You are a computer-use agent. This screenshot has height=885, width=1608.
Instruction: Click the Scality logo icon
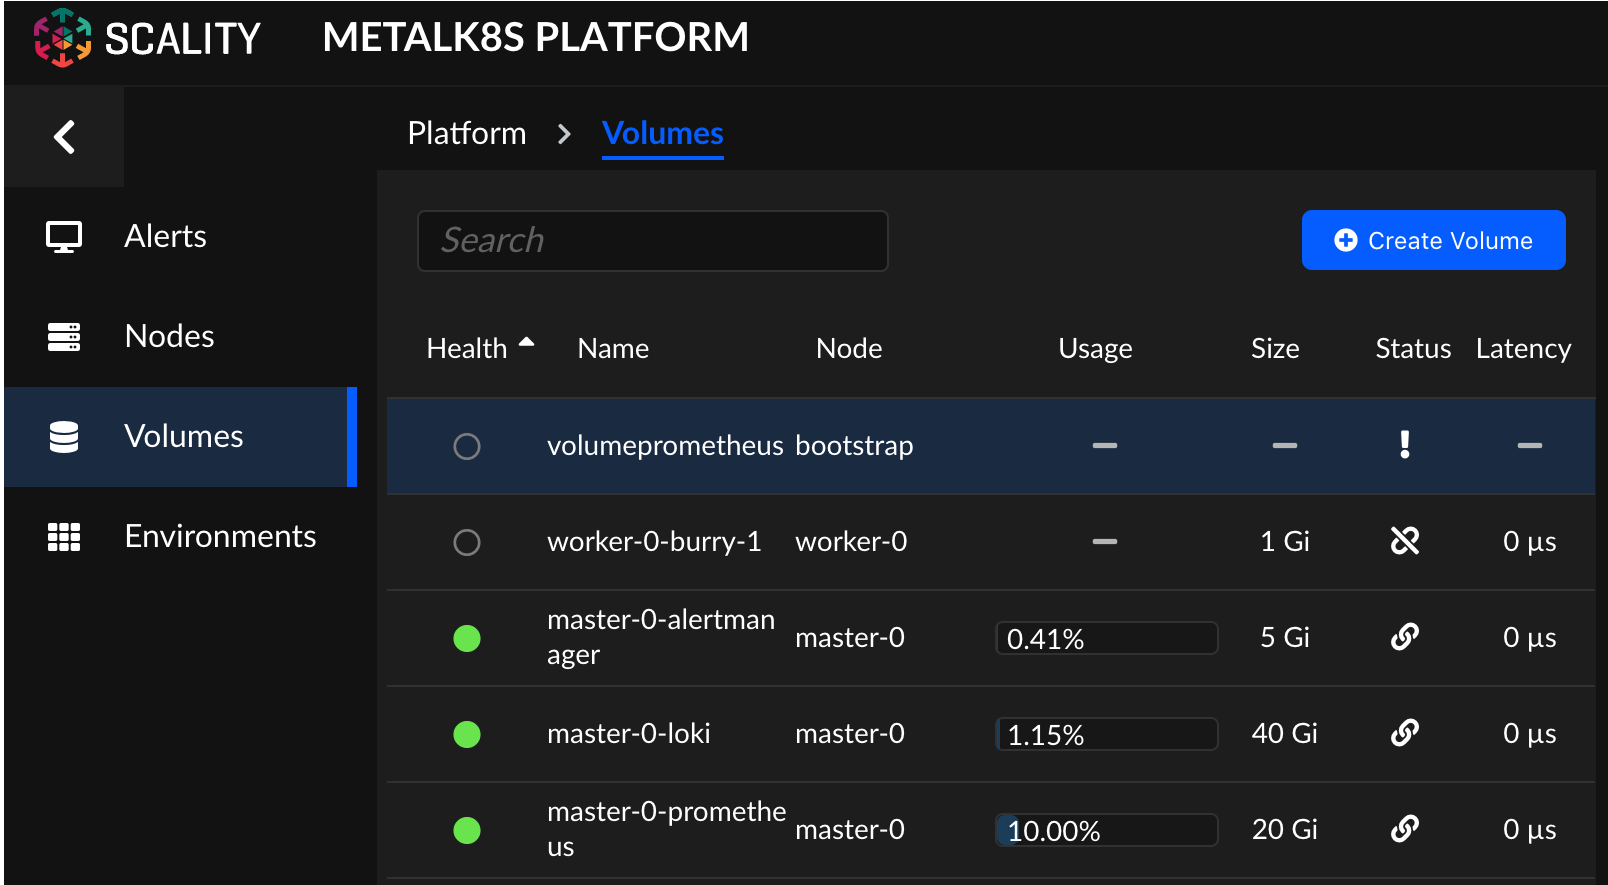click(62, 38)
